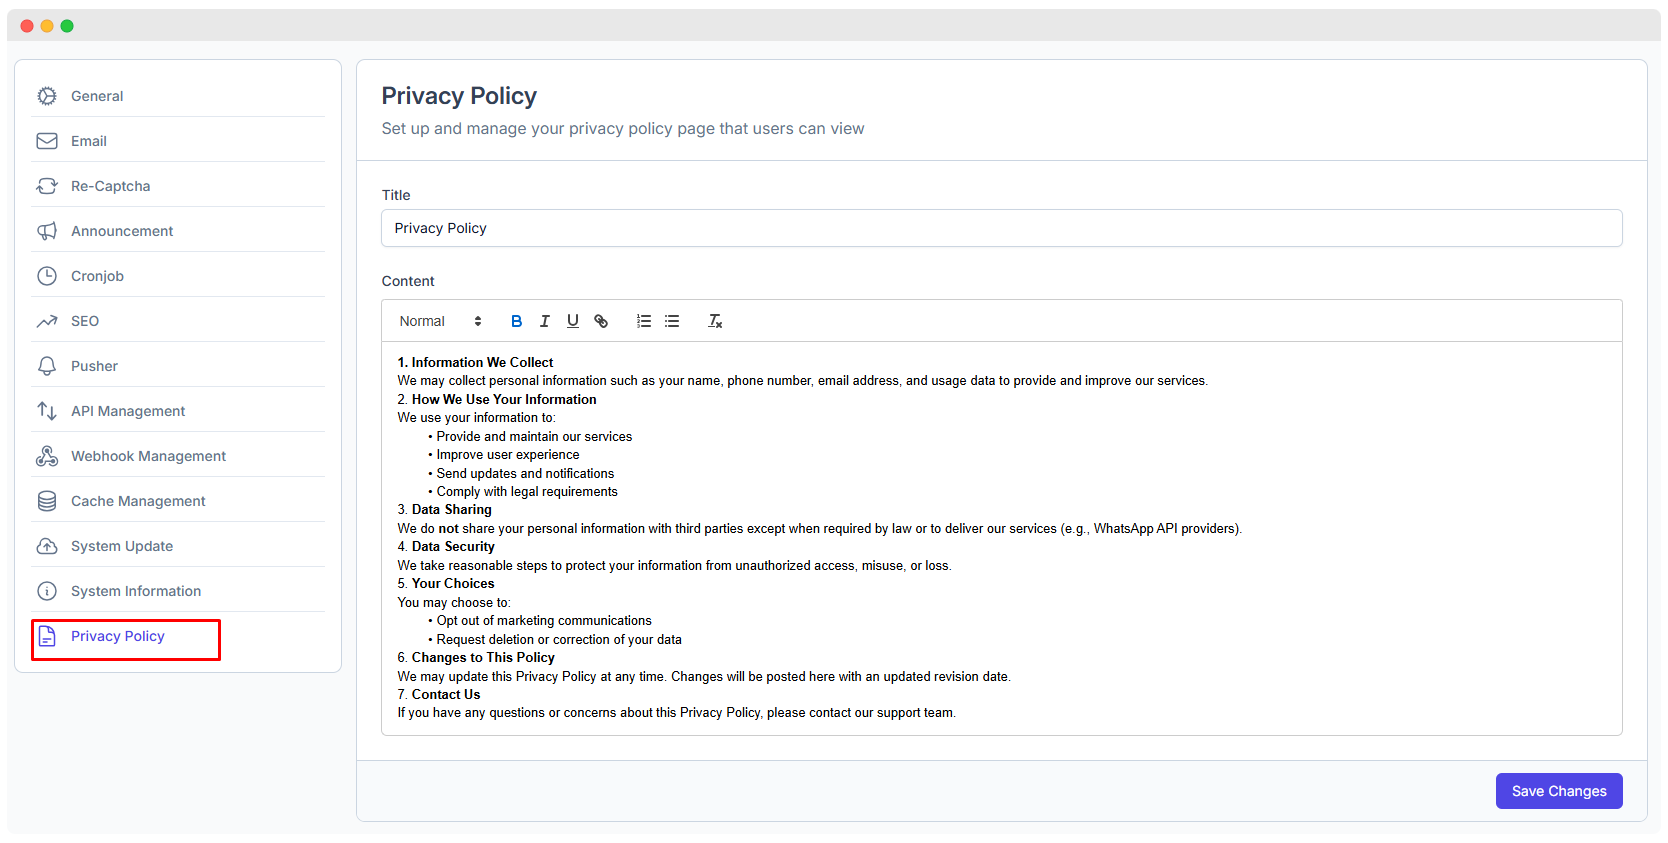Open System Information page
The image size is (1668, 843).
pyautogui.click(x=178, y=591)
